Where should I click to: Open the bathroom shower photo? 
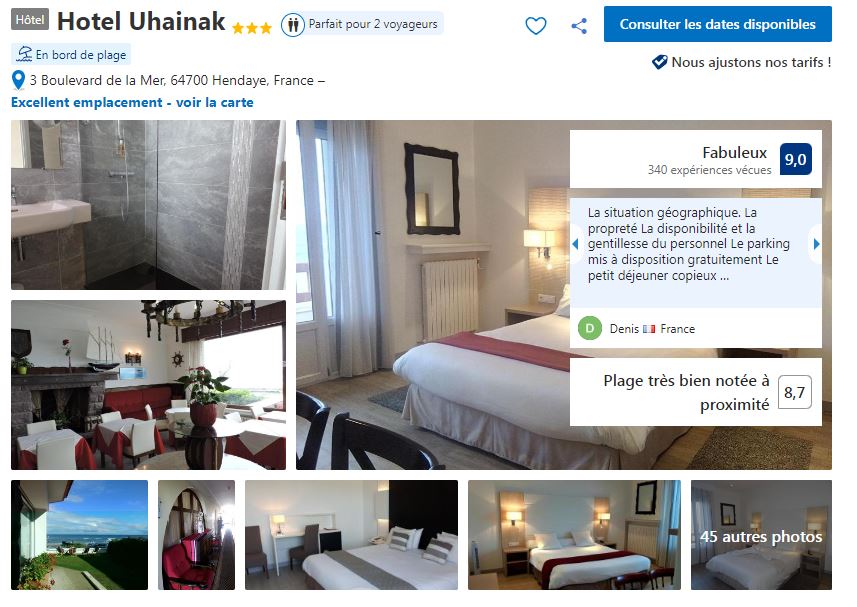click(148, 205)
